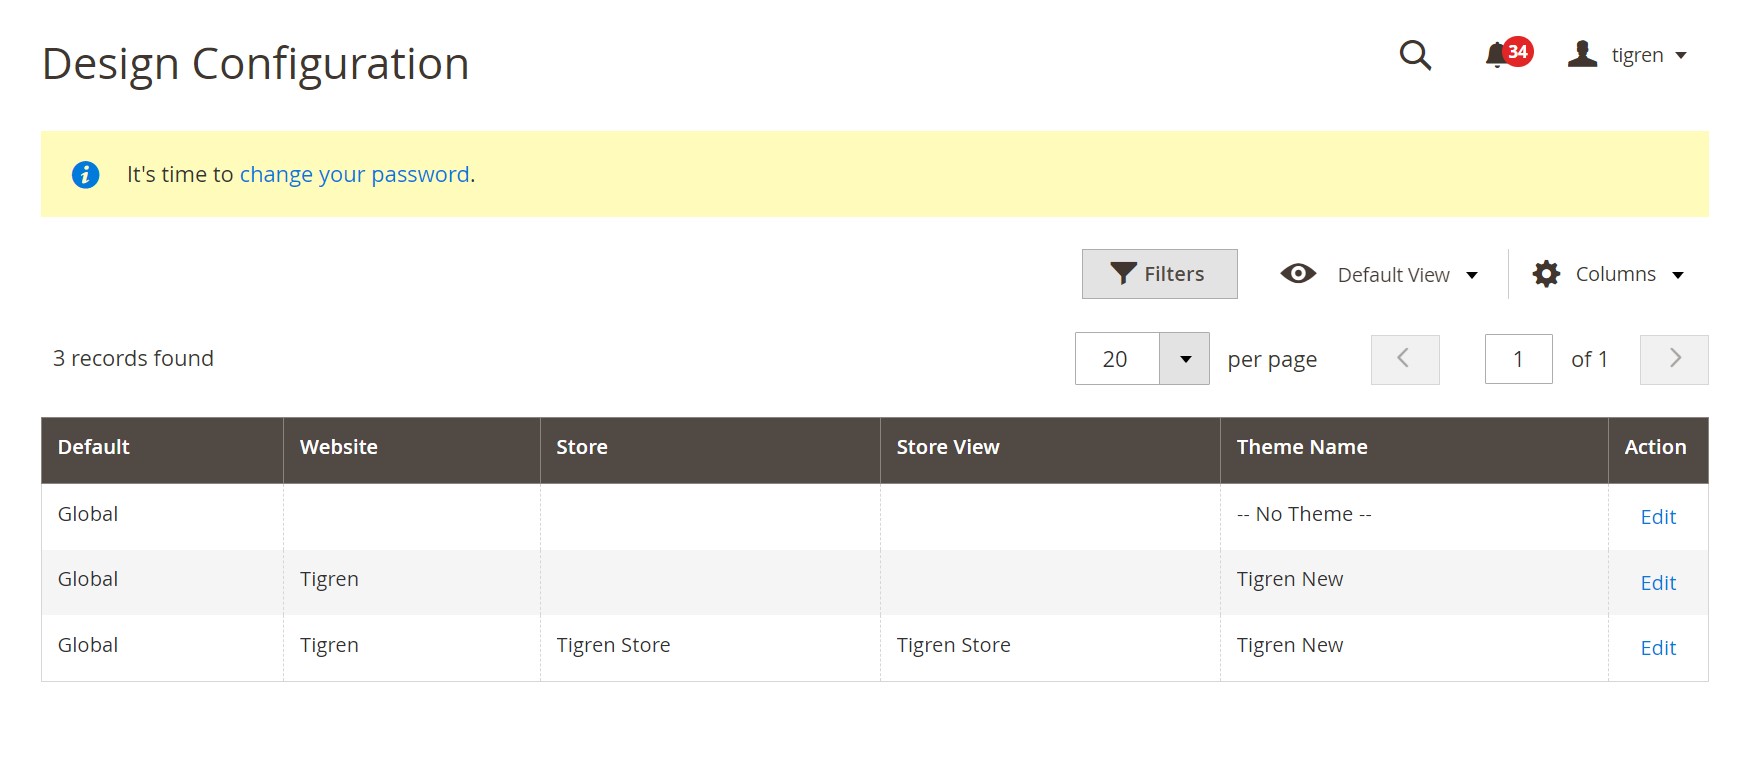
Task: Open notifications bell with 34 badge
Action: coord(1498,55)
